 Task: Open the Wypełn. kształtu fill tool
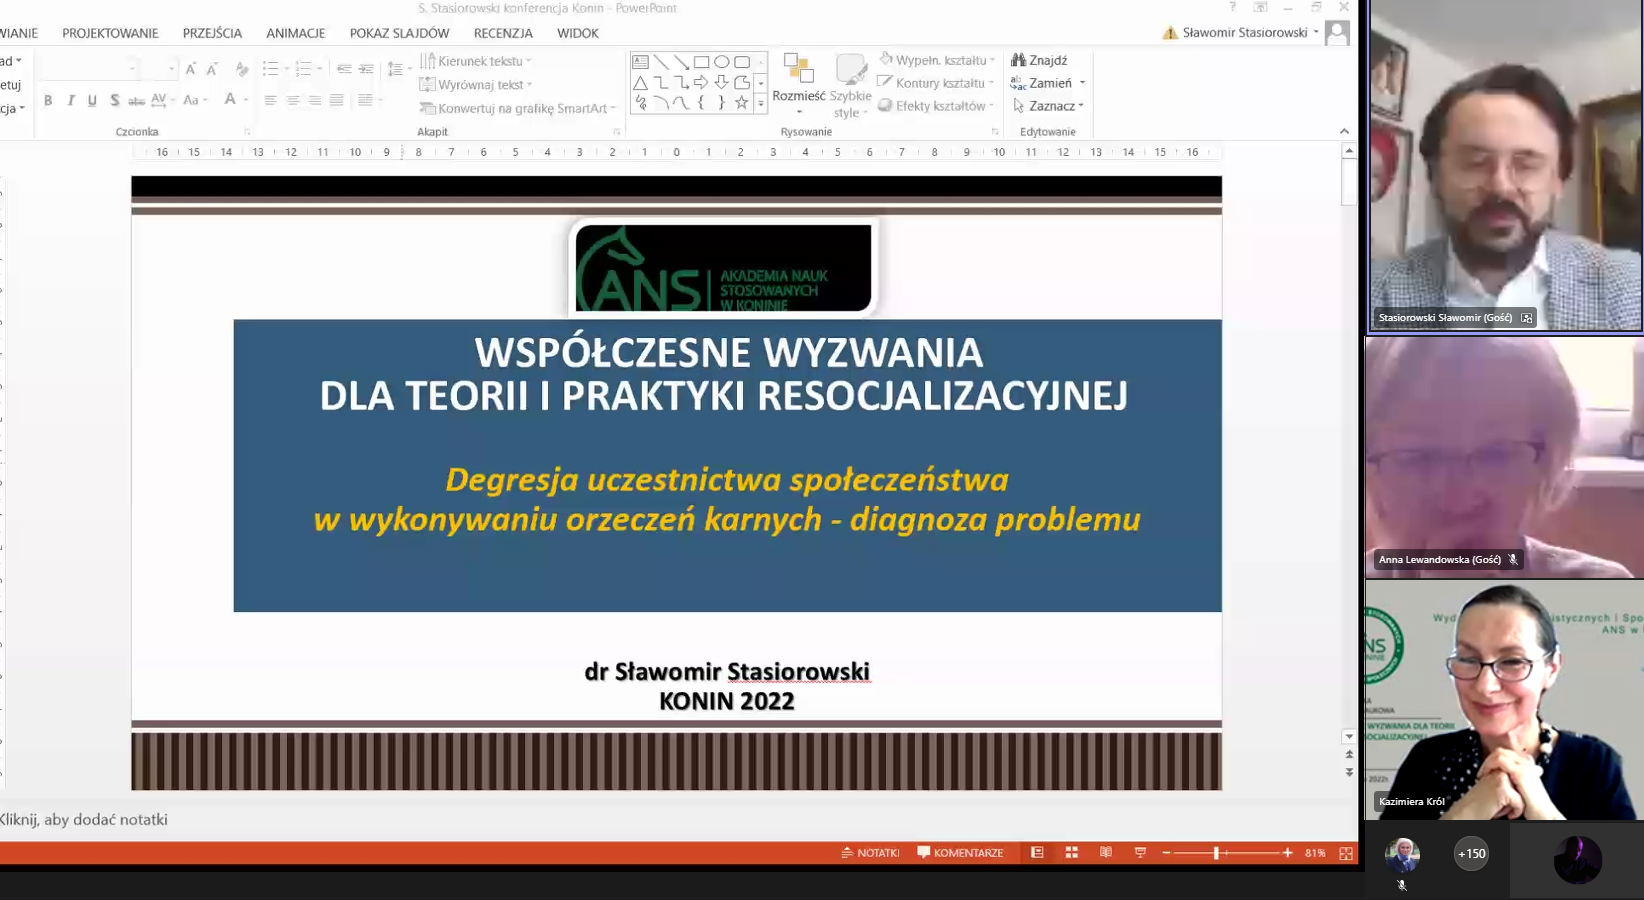pyautogui.click(x=936, y=60)
